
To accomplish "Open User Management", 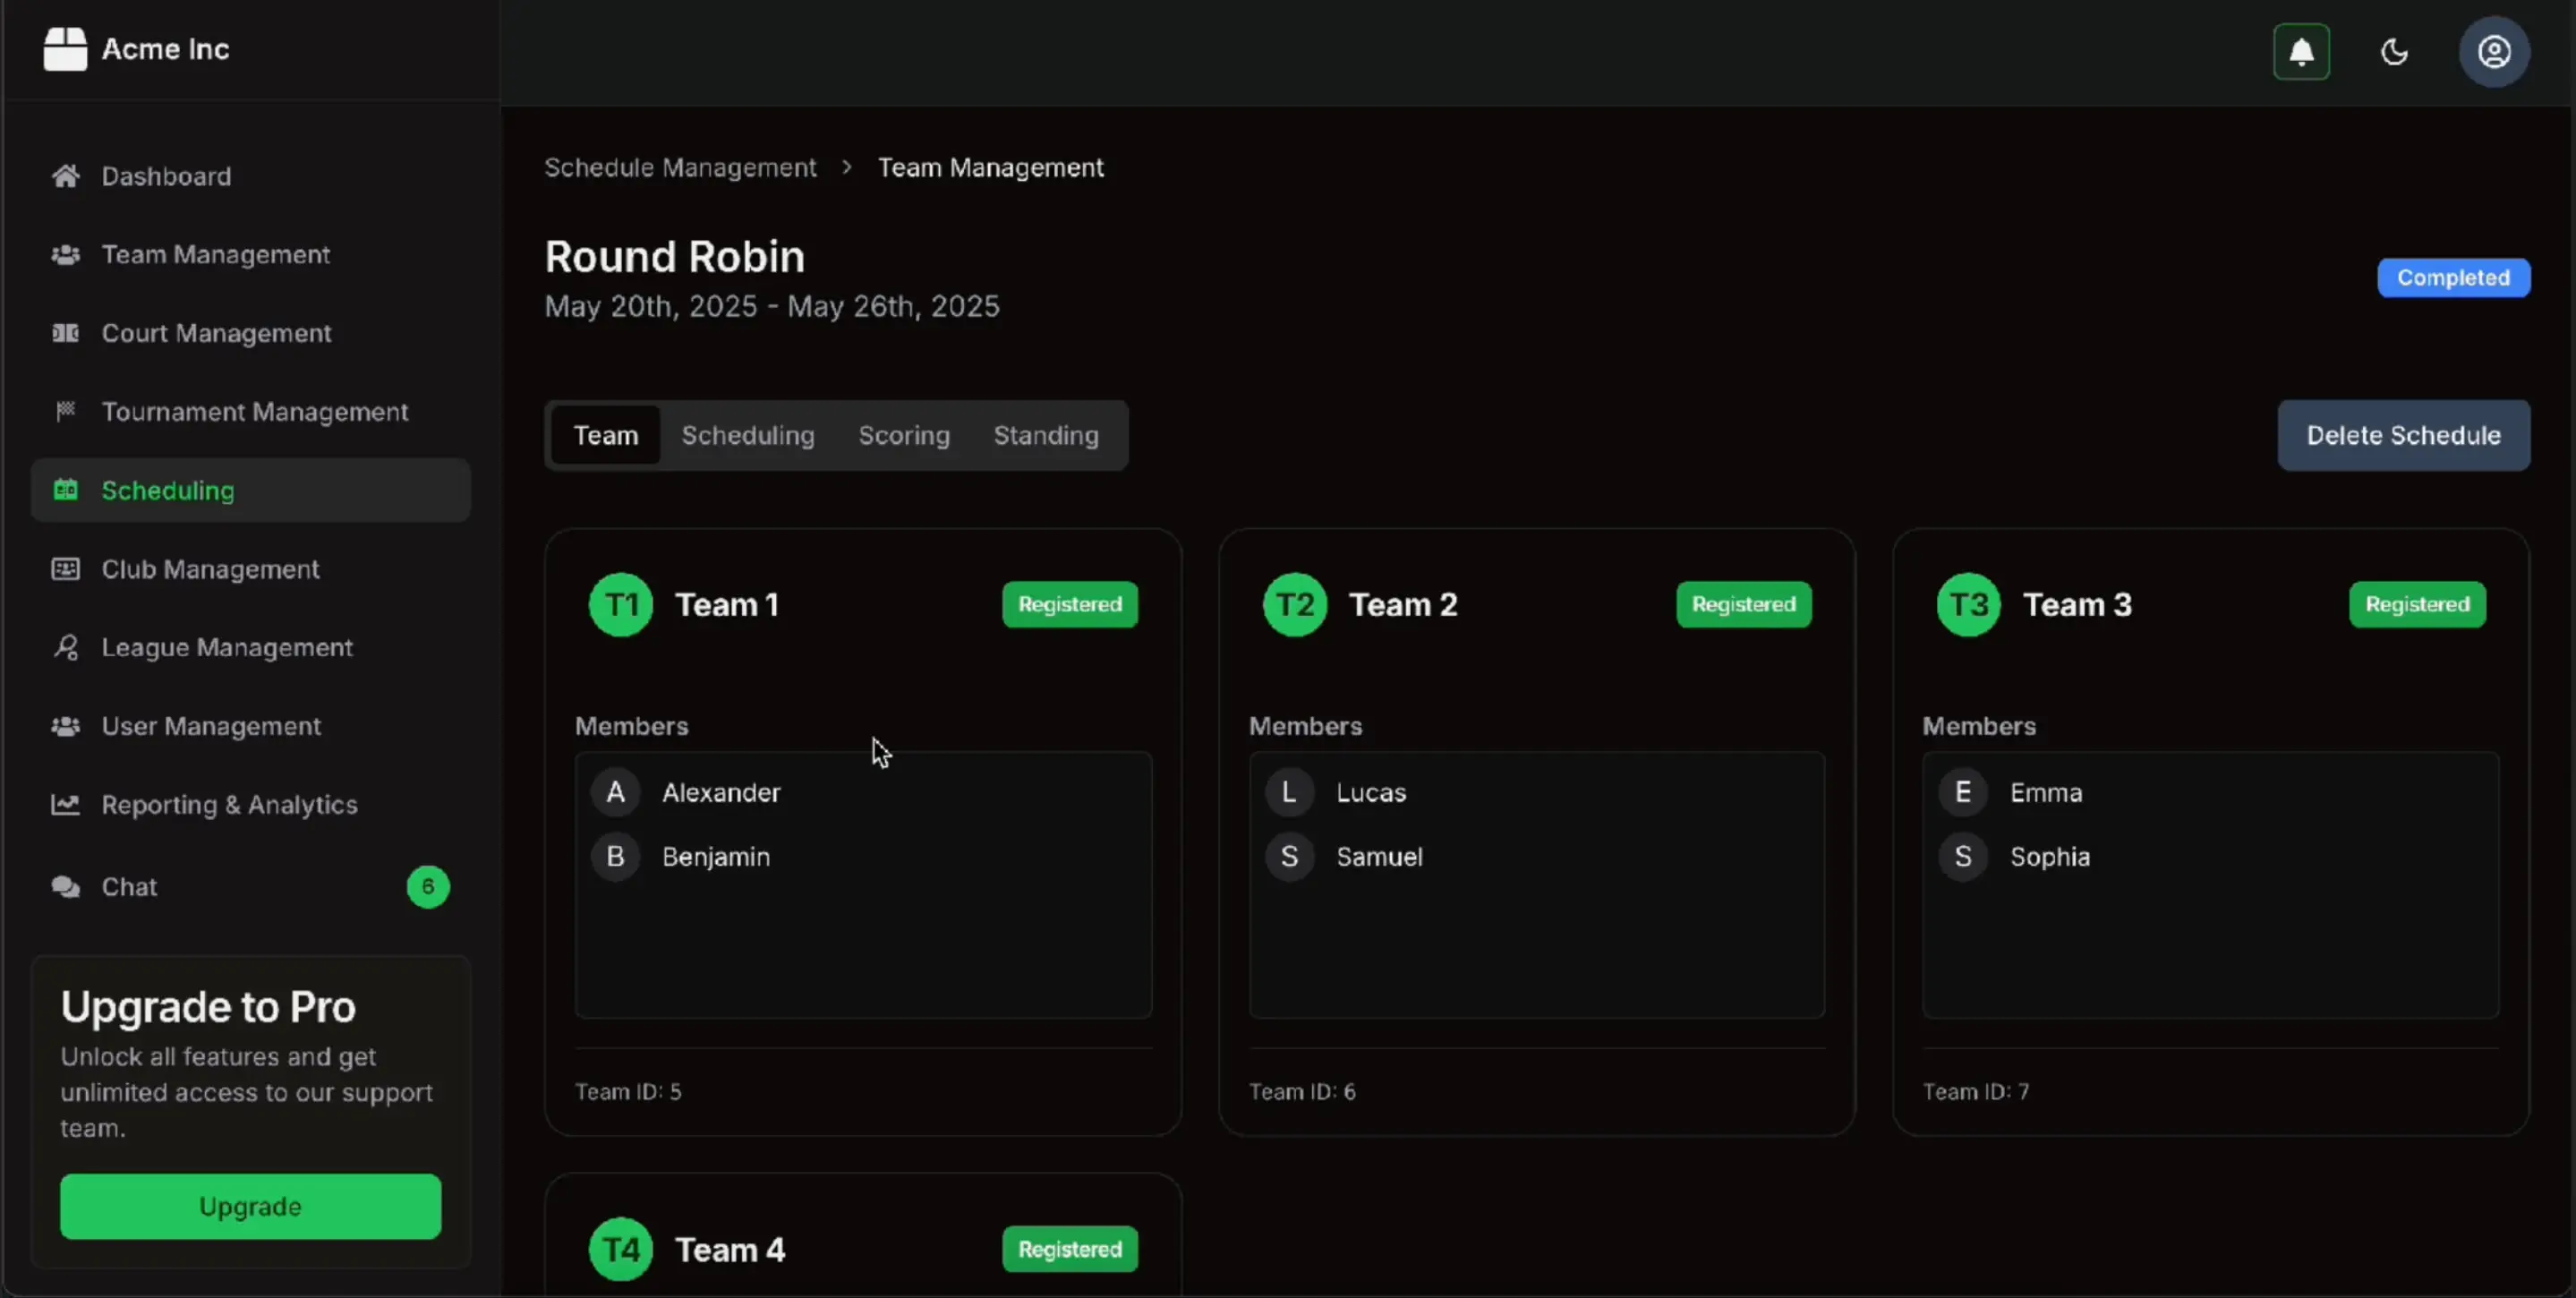I will [250, 726].
